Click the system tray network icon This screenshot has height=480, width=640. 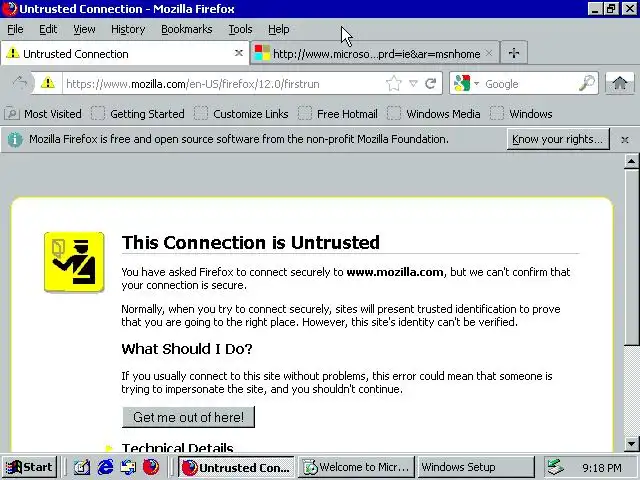pyautogui.click(x=556, y=467)
